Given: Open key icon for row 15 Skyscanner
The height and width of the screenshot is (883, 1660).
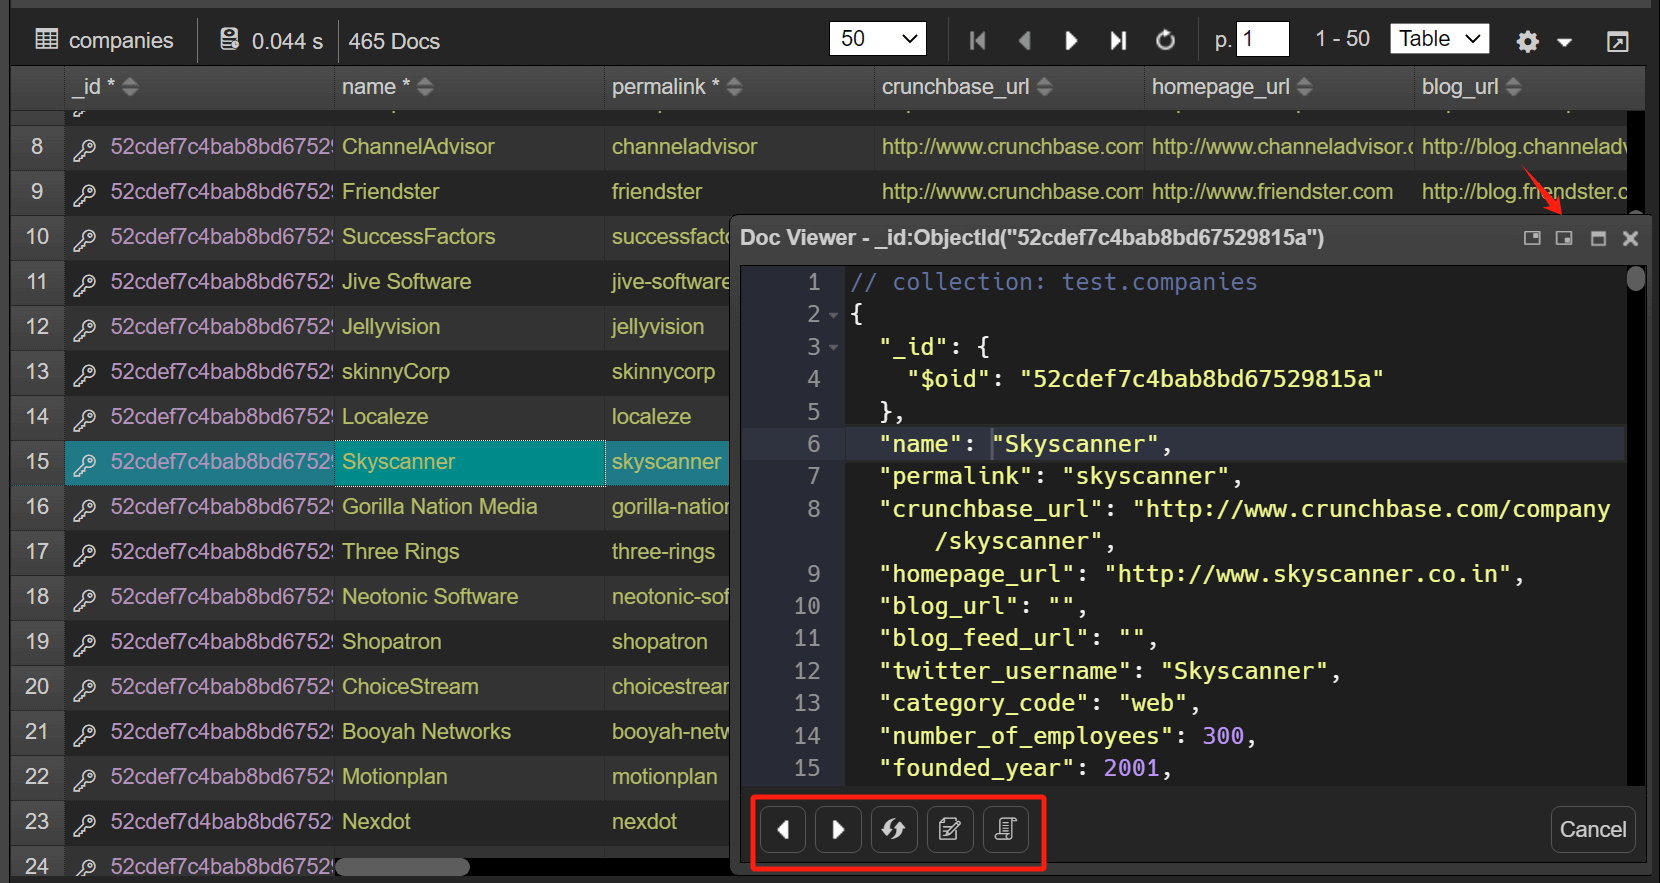Looking at the screenshot, I should (x=85, y=463).
